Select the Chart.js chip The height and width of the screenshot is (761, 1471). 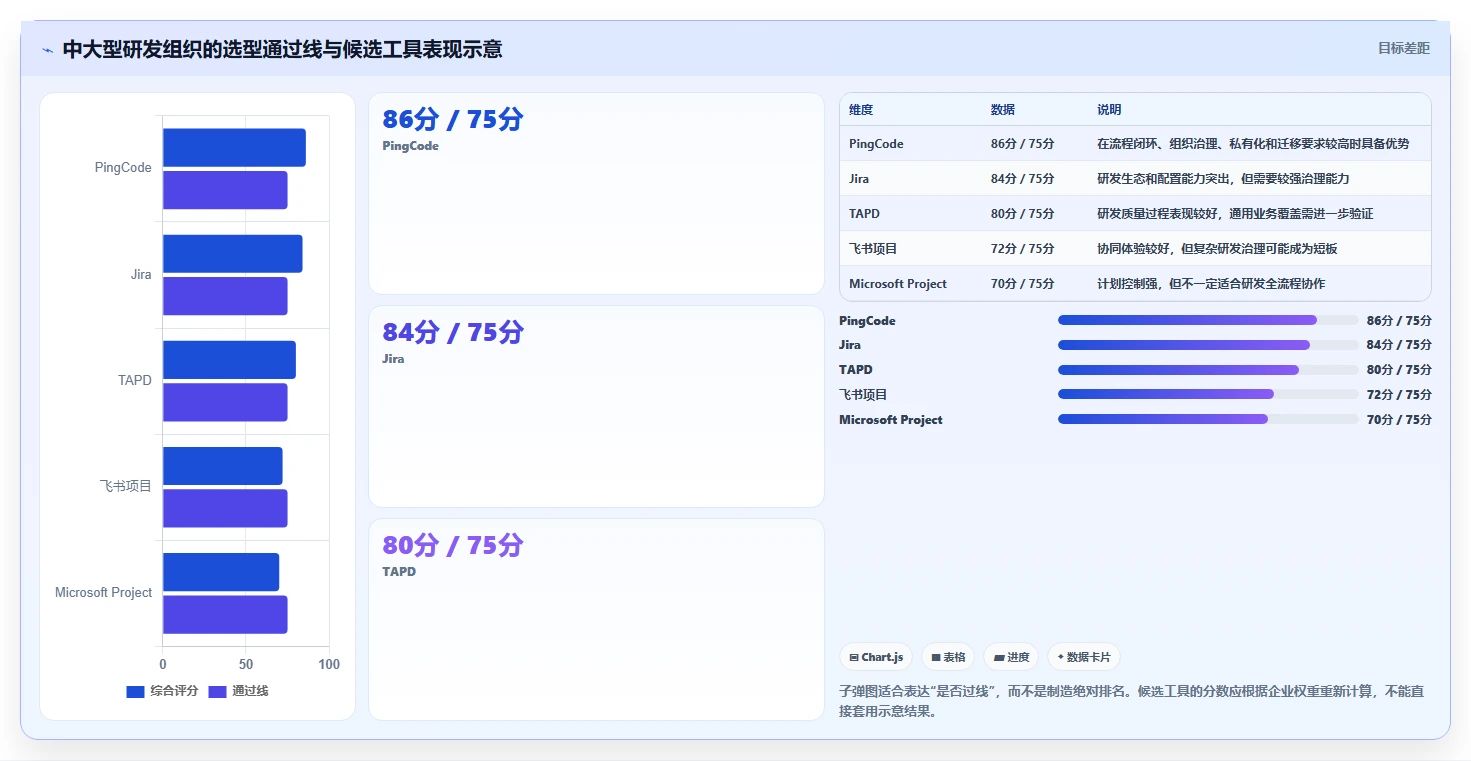(x=876, y=657)
